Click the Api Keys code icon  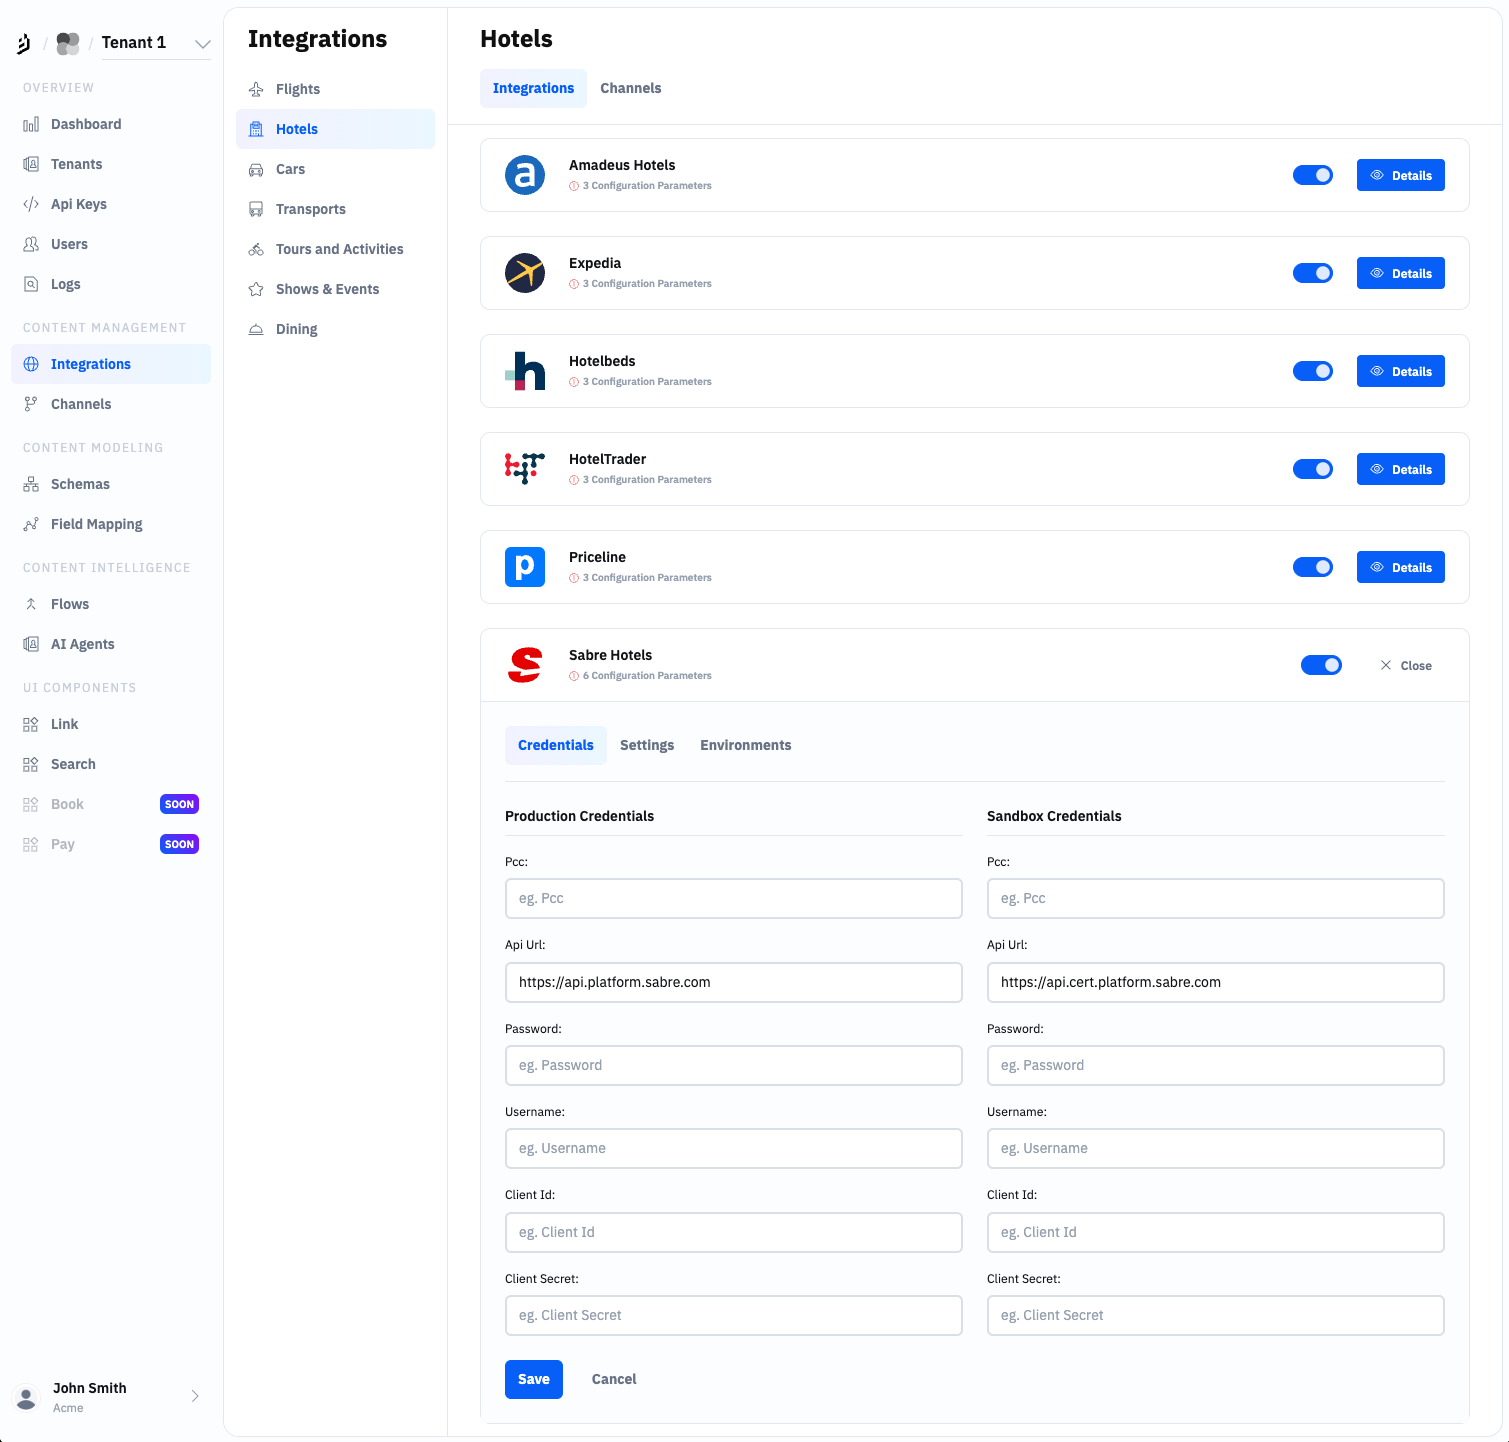point(31,204)
